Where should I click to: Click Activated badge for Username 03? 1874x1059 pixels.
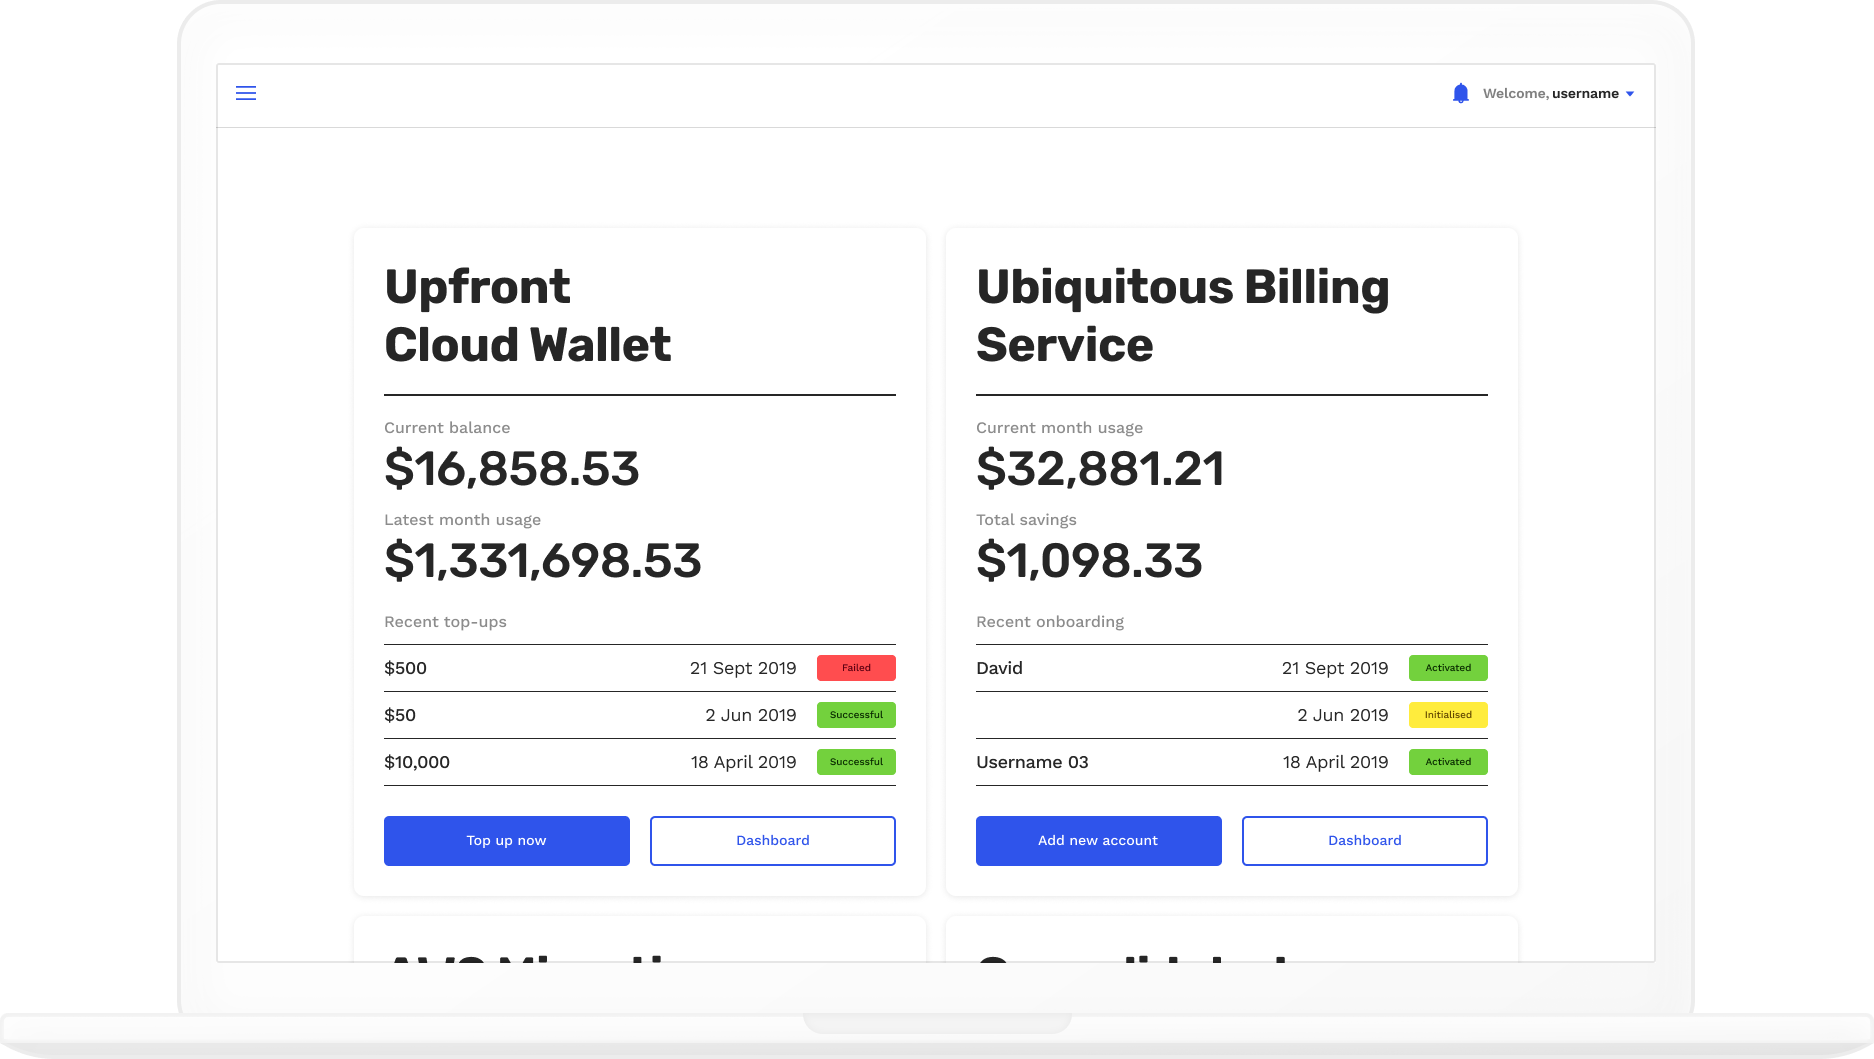[1448, 762]
